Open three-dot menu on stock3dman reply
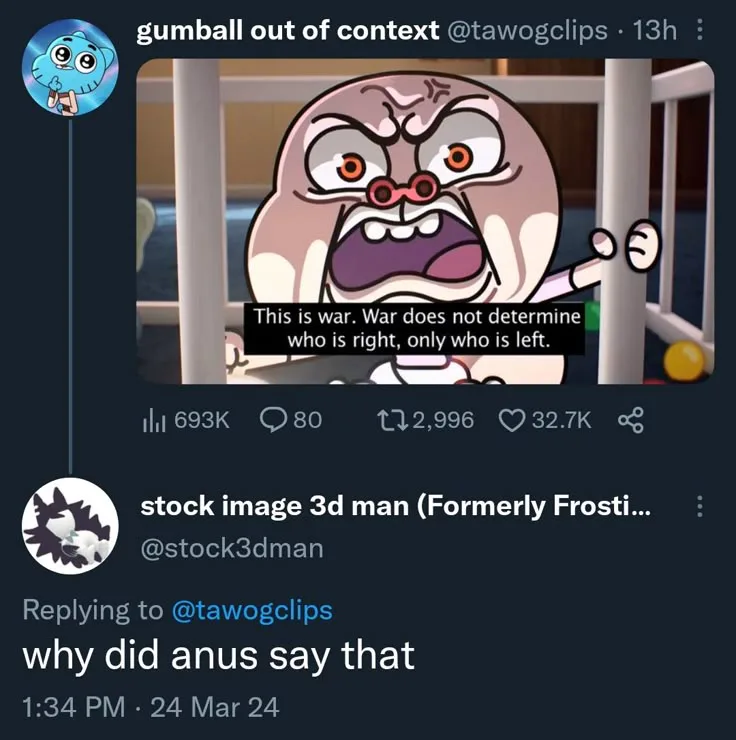 click(700, 506)
